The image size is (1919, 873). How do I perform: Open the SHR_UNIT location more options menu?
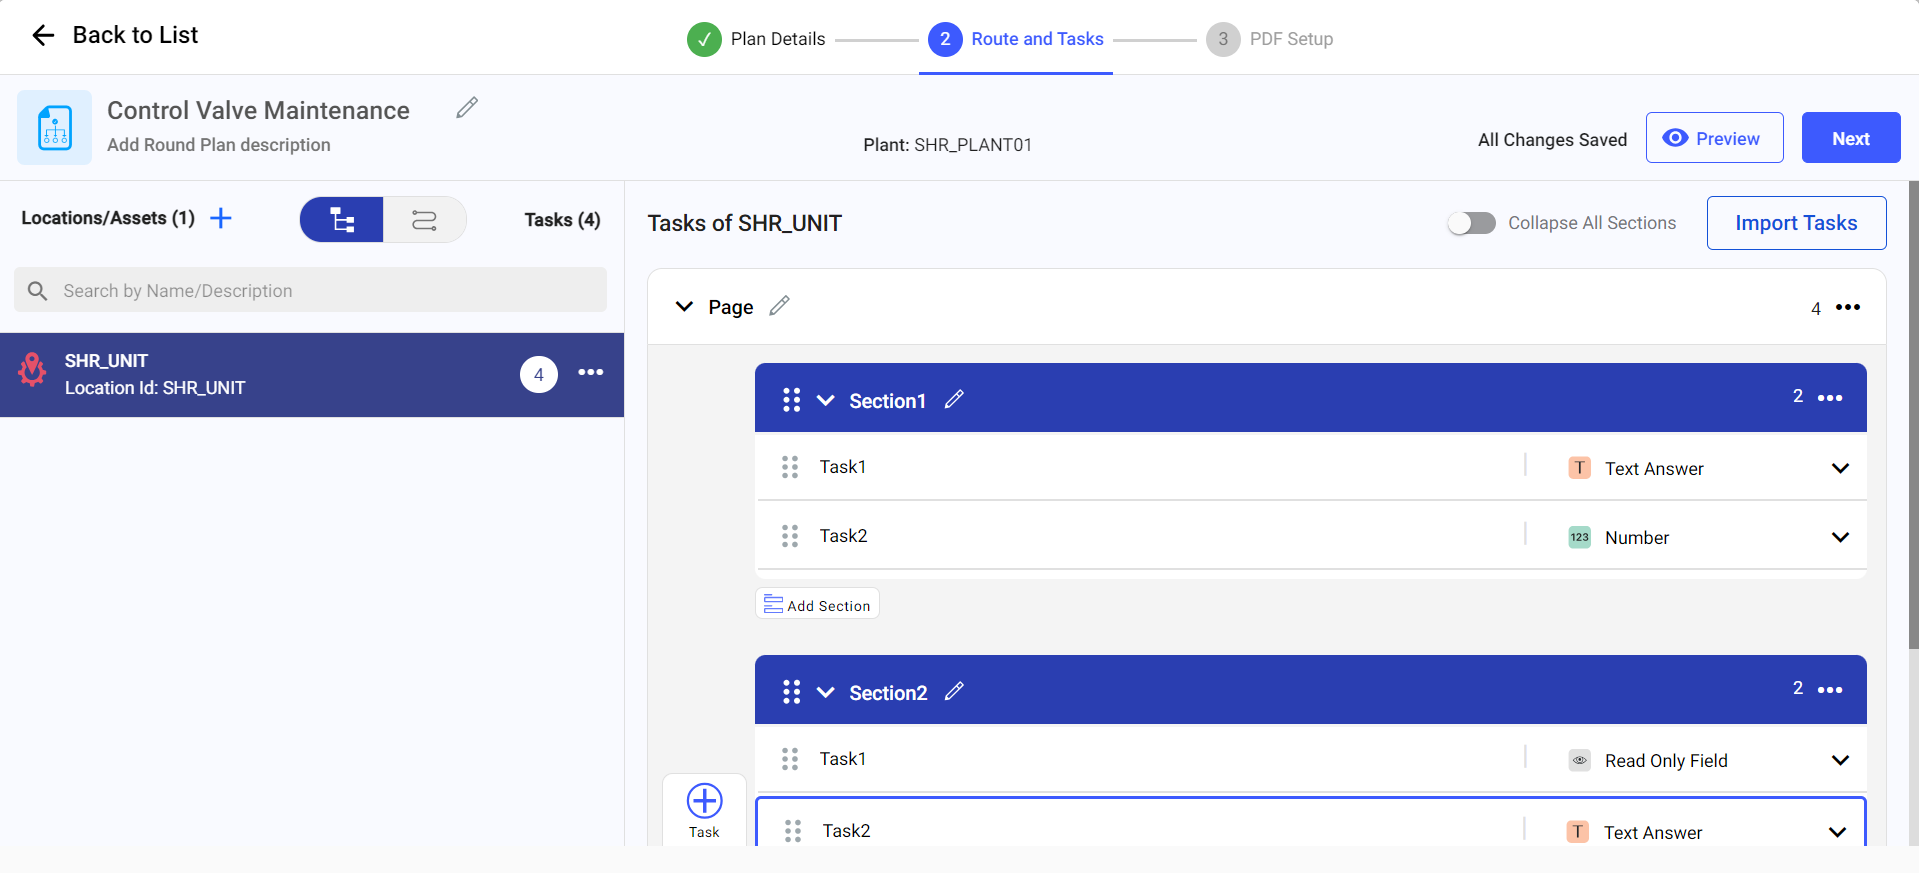590,373
